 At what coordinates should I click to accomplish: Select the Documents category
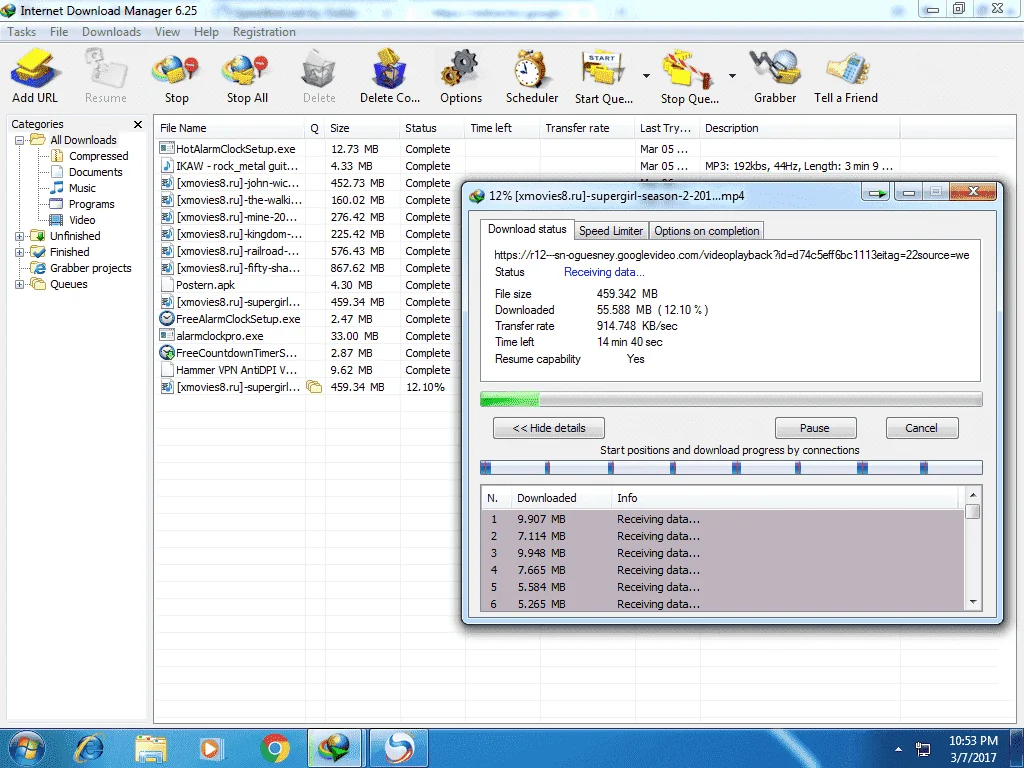pyautogui.click(x=95, y=172)
